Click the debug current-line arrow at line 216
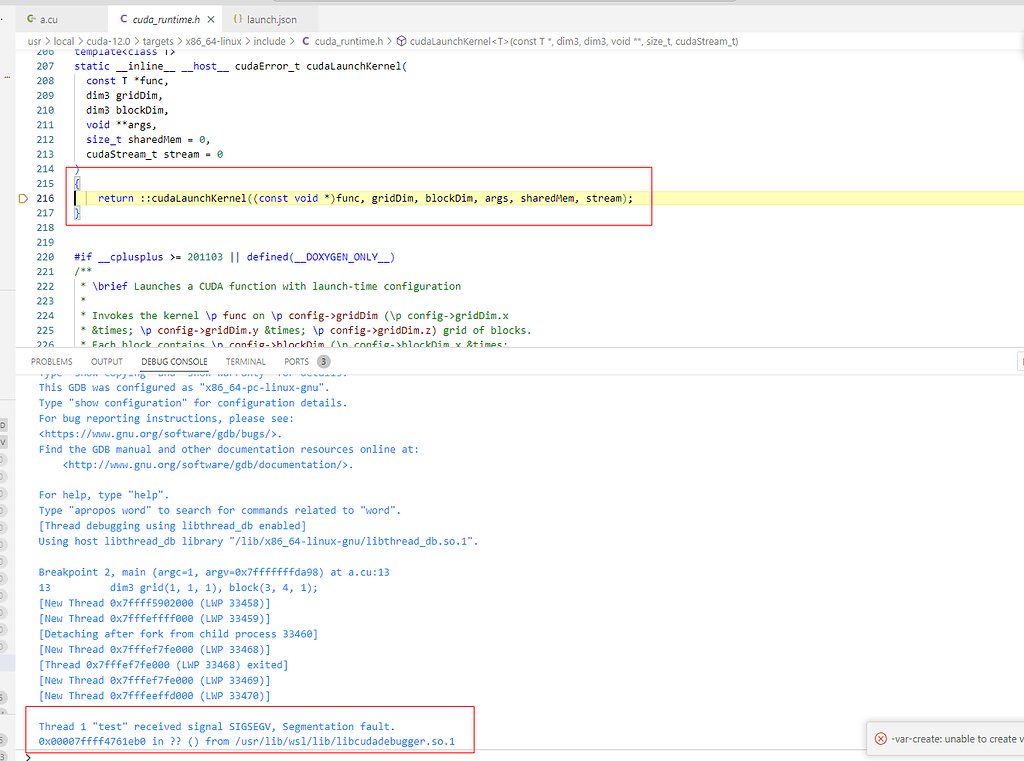This screenshot has width=1024, height=761. point(23,199)
